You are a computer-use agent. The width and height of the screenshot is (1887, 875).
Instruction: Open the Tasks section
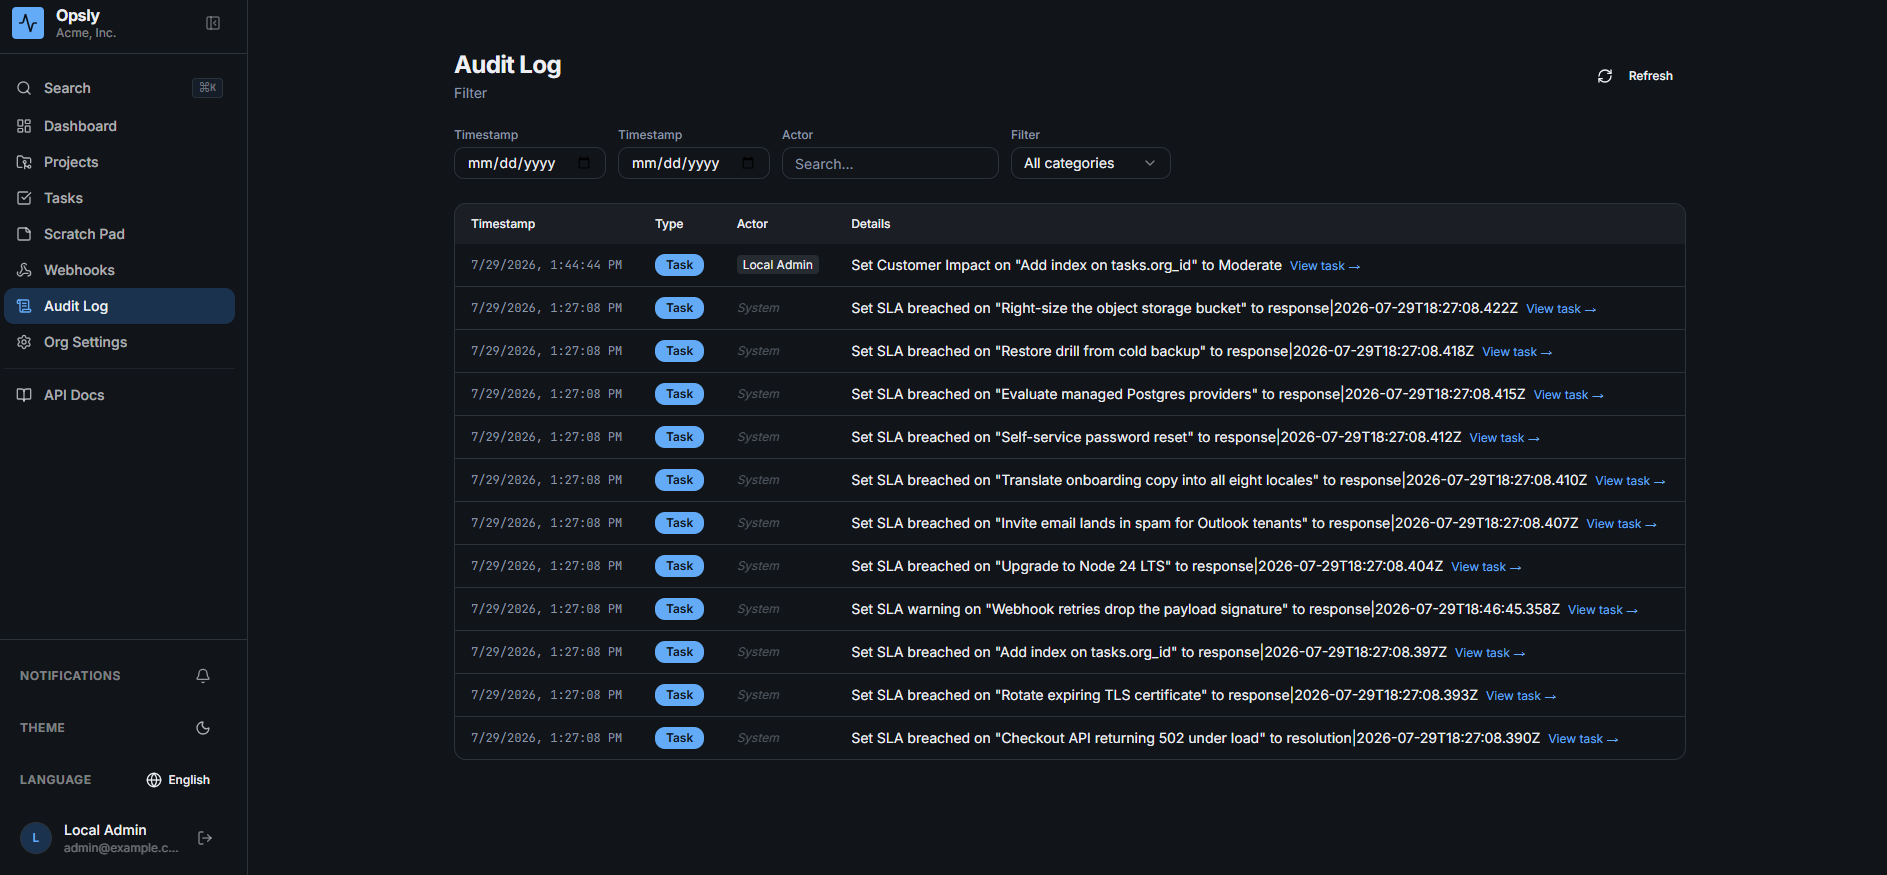click(119, 198)
